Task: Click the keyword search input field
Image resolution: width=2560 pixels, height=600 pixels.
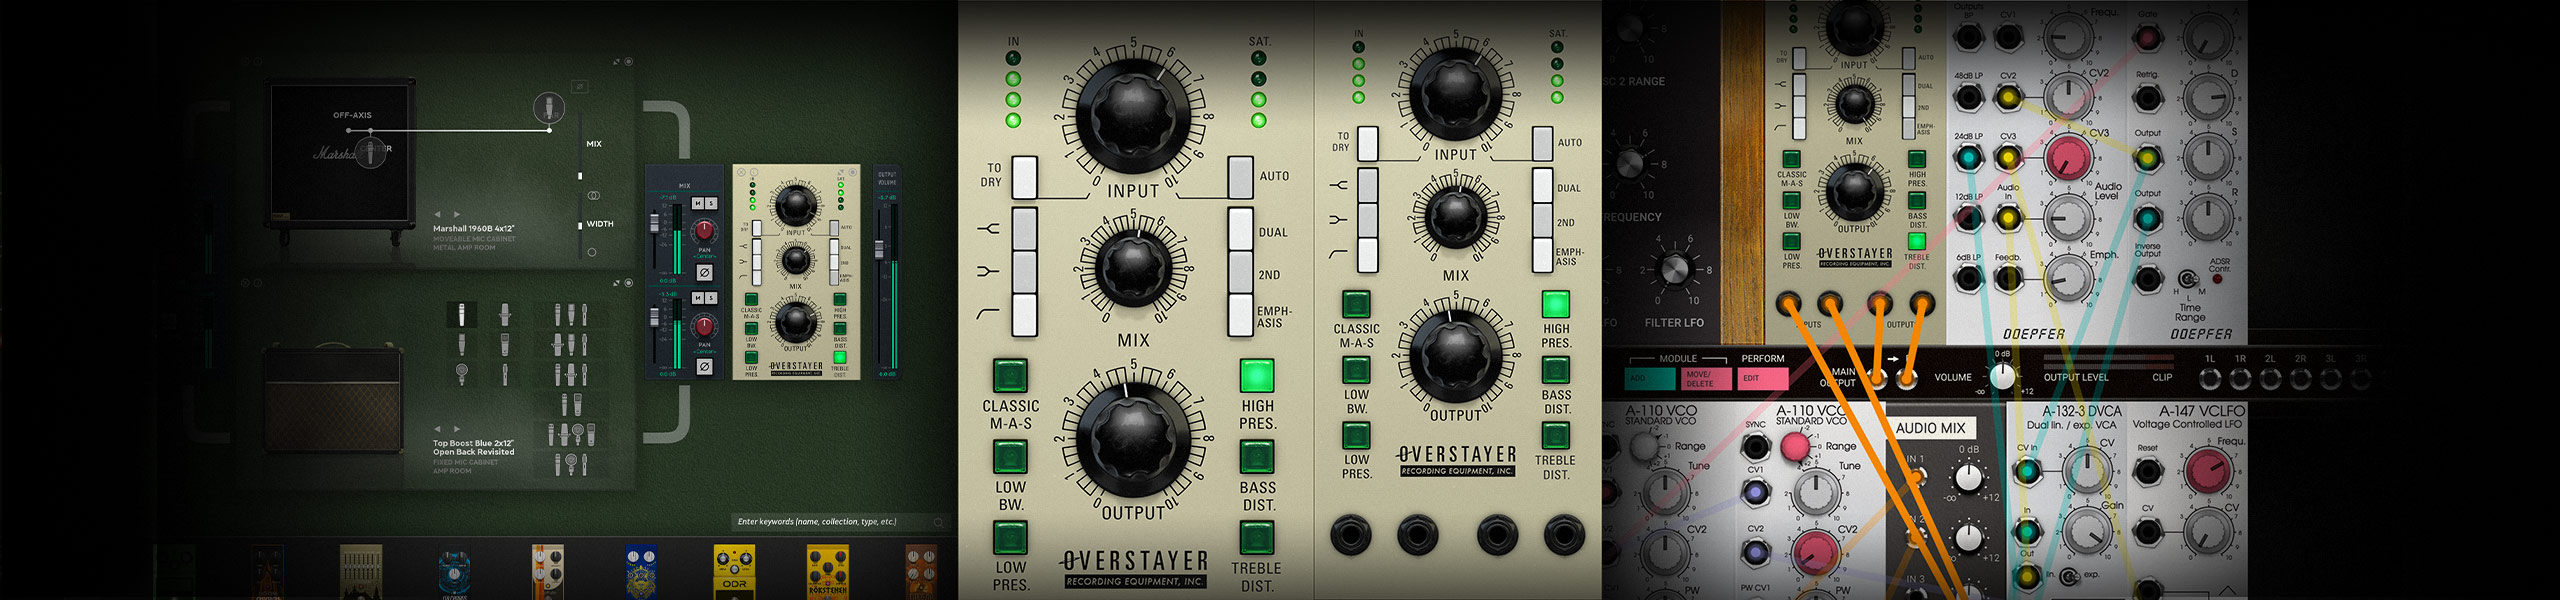Action: 830,522
